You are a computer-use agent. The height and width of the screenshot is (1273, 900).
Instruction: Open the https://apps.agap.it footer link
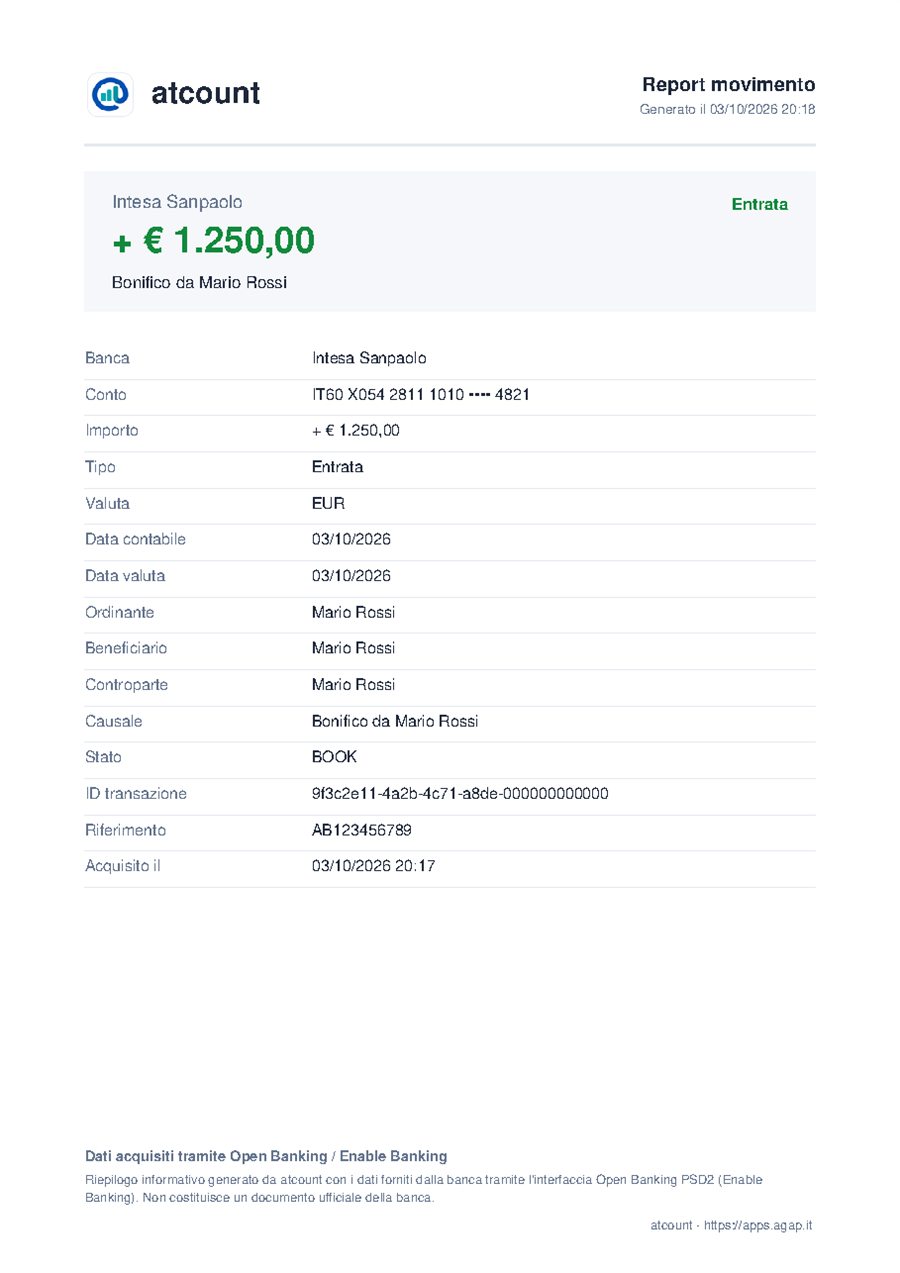coord(758,1225)
